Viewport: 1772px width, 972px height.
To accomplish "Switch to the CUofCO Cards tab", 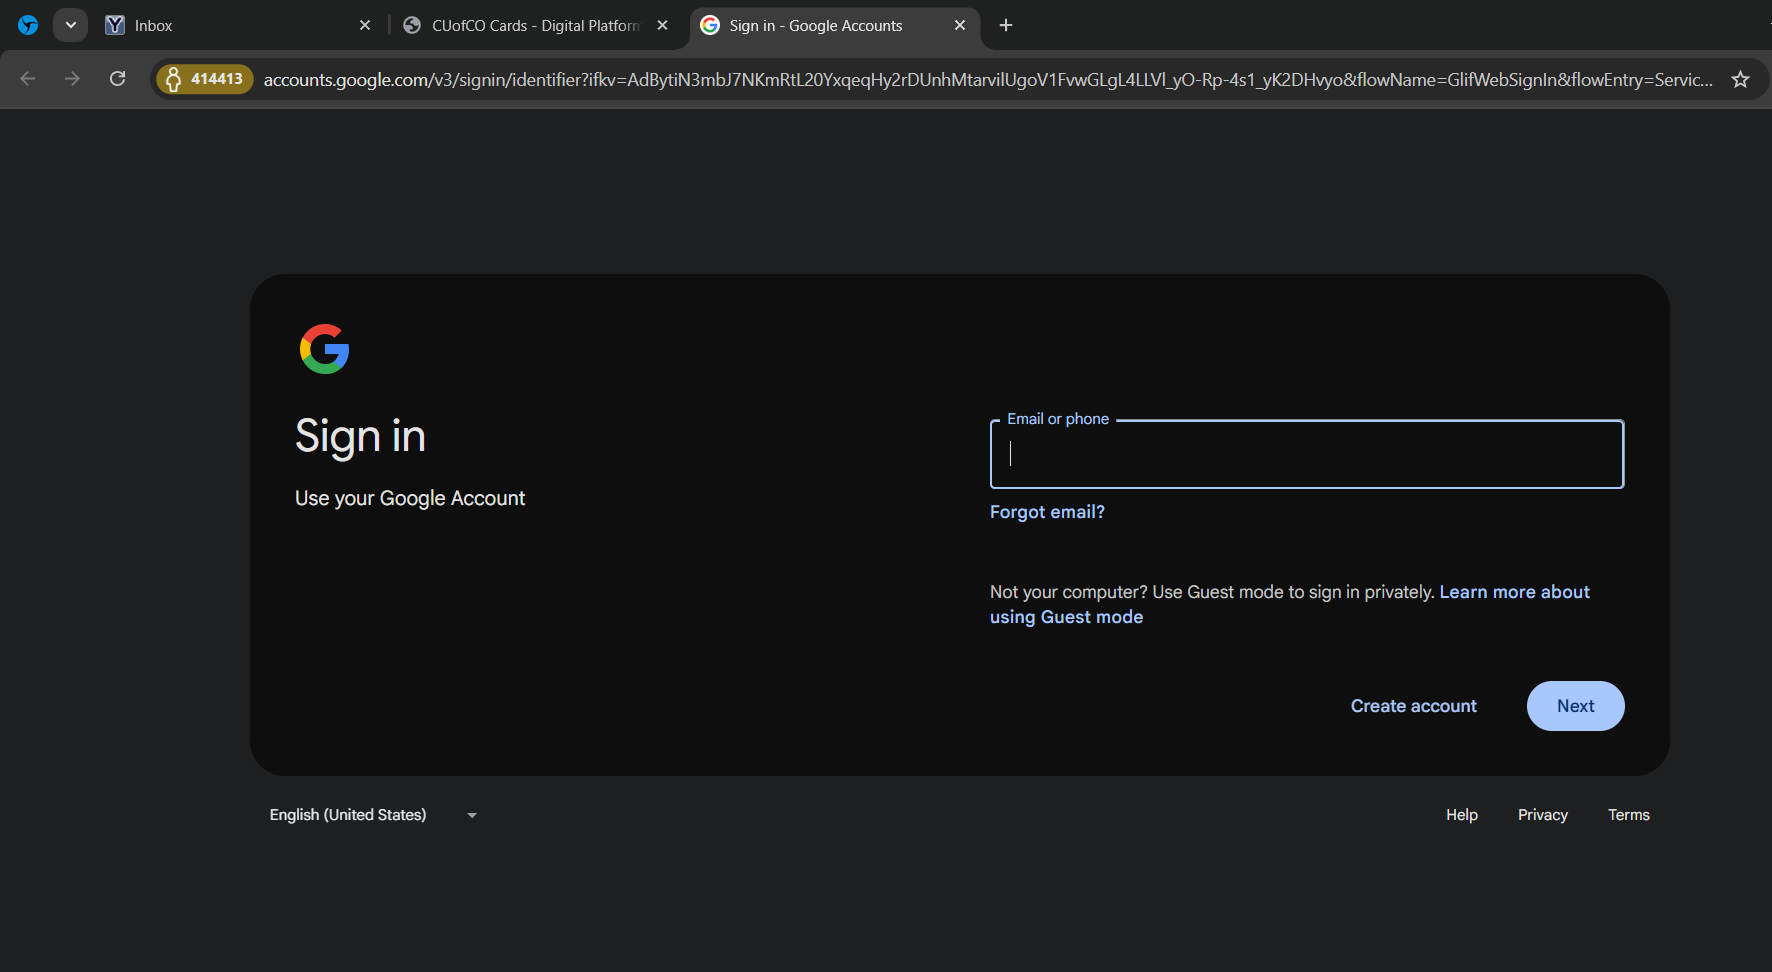I will point(530,25).
